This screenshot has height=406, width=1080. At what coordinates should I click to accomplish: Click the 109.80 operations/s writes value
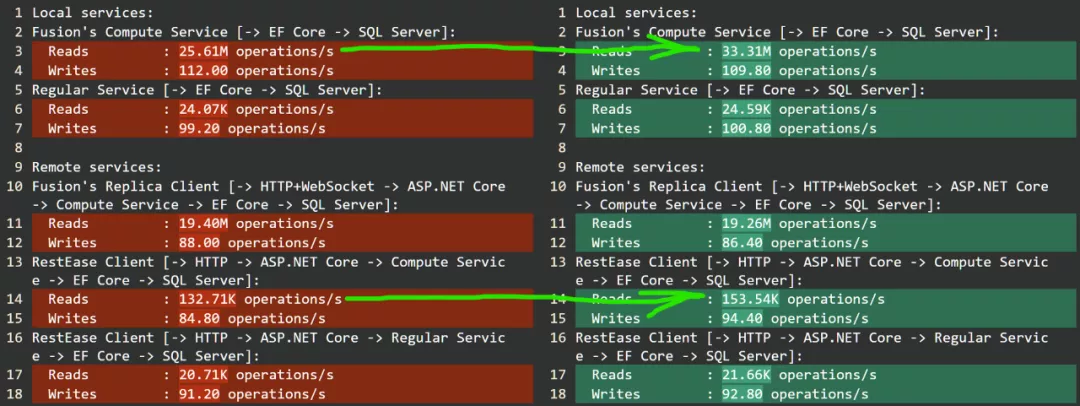tap(800, 71)
